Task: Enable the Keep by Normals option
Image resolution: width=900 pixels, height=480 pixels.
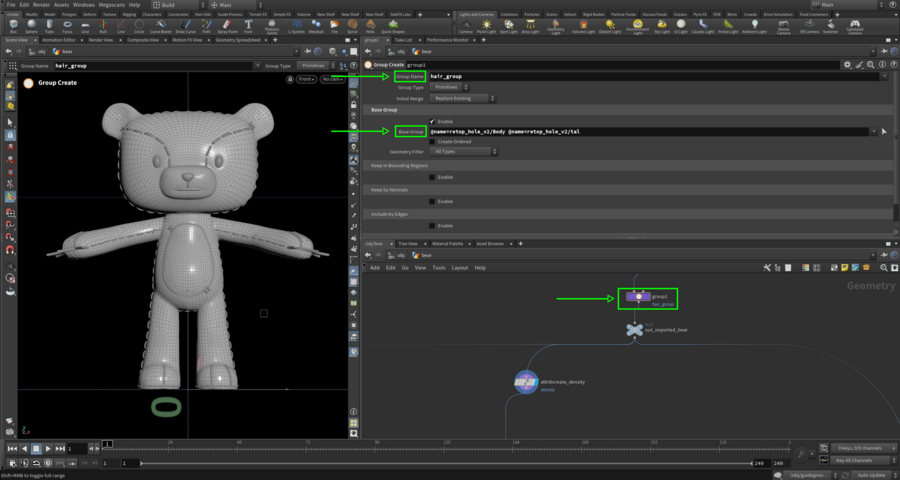Action: pos(432,202)
